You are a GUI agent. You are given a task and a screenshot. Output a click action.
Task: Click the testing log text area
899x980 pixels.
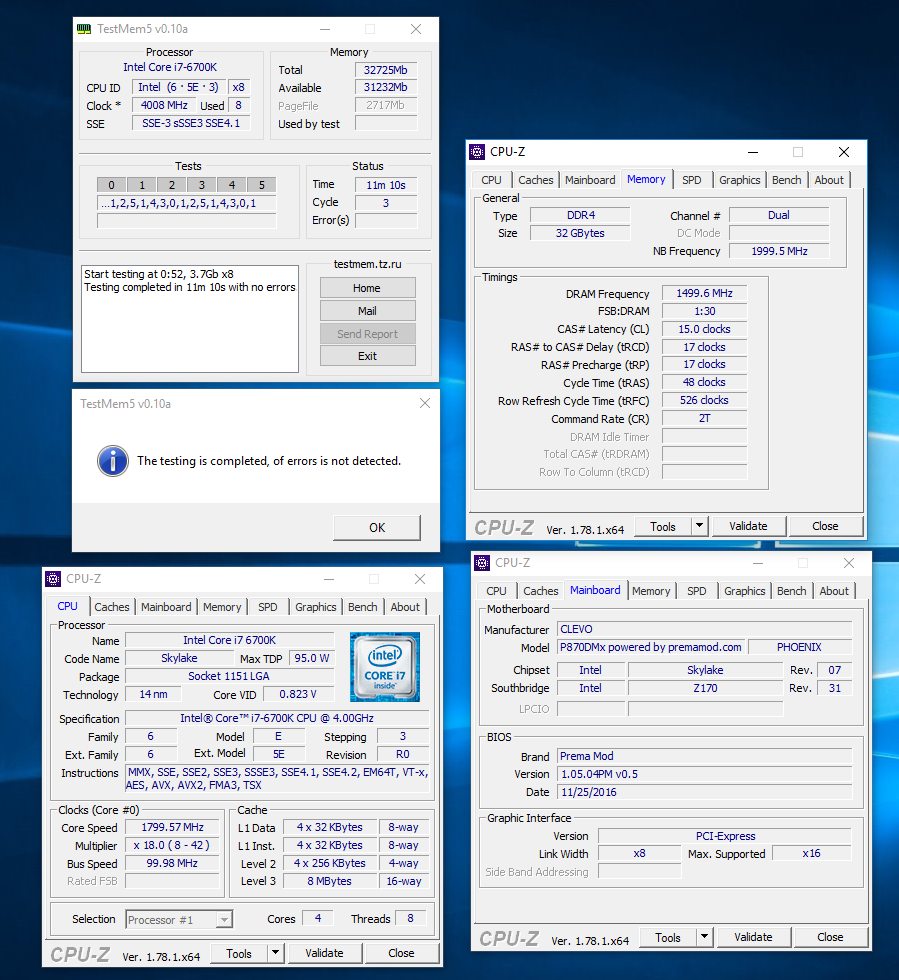point(190,319)
